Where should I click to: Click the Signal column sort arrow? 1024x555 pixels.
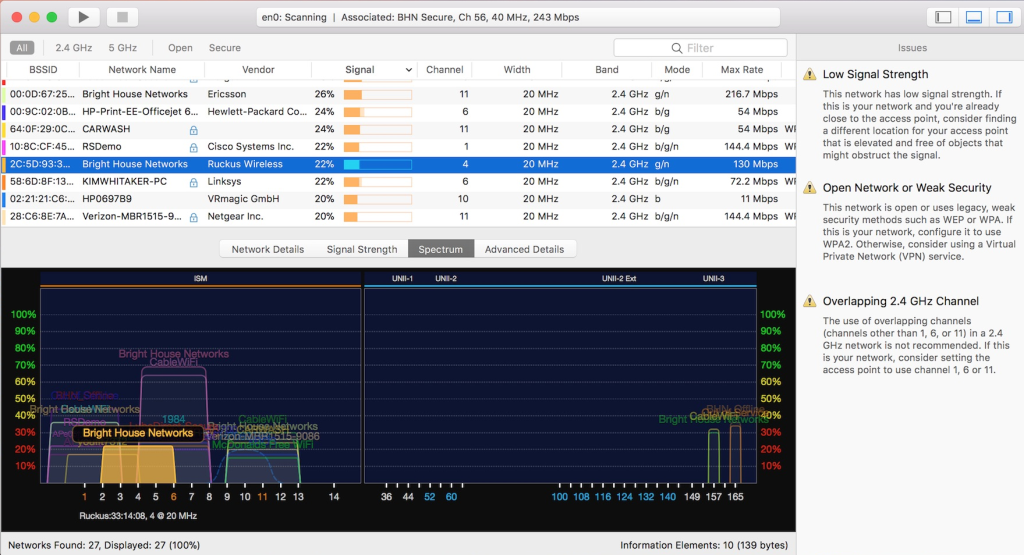pyautogui.click(x=408, y=70)
